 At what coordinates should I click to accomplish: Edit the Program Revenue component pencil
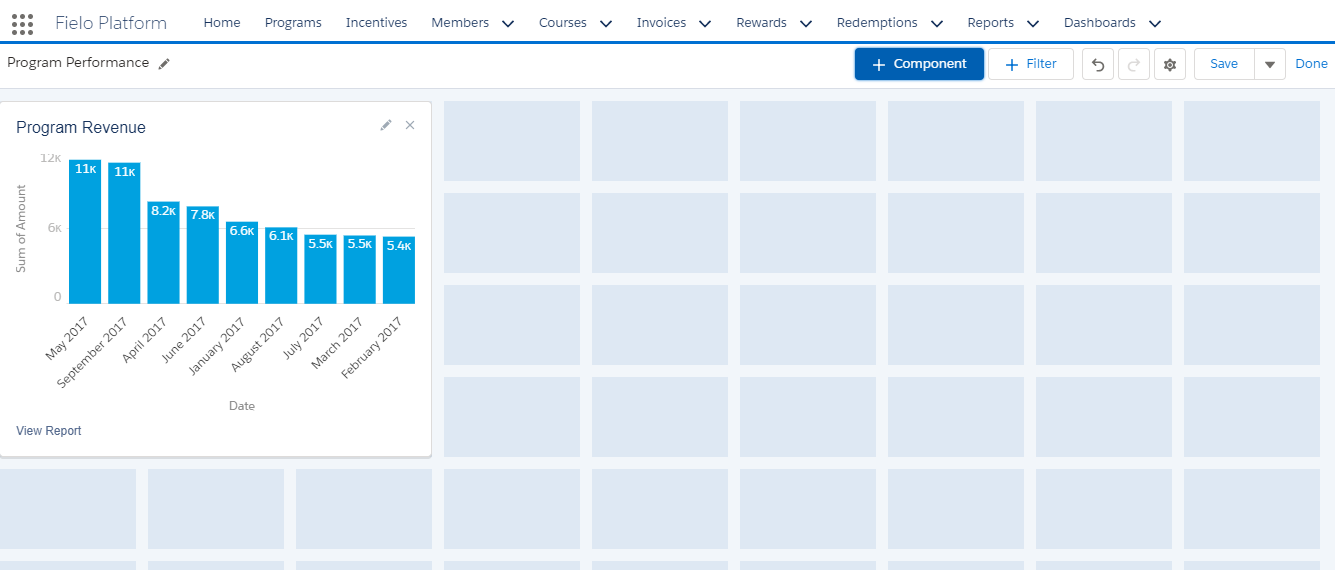[386, 125]
